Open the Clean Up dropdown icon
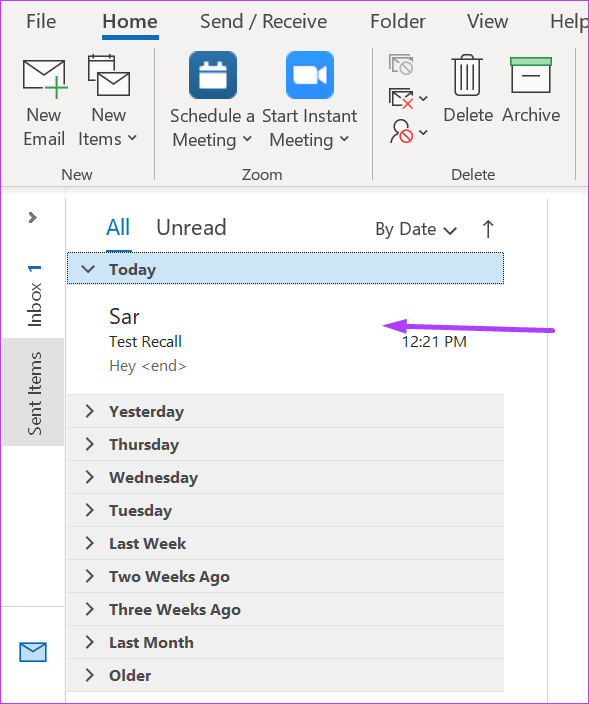This screenshot has width=589, height=704. pyautogui.click(x=408, y=98)
